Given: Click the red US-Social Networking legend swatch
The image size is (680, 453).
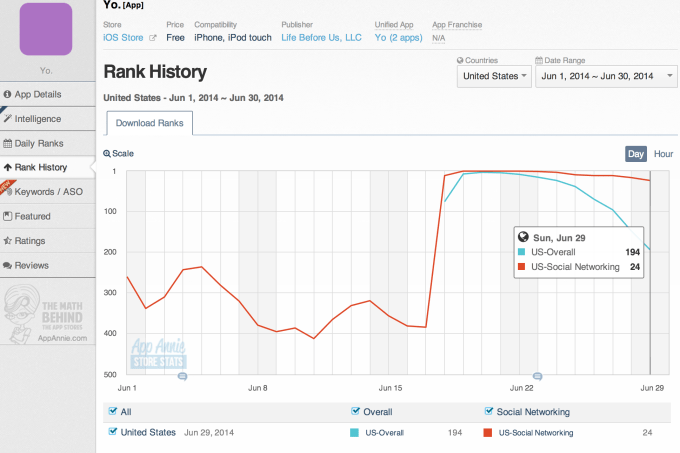Looking at the screenshot, I should click(x=488, y=433).
